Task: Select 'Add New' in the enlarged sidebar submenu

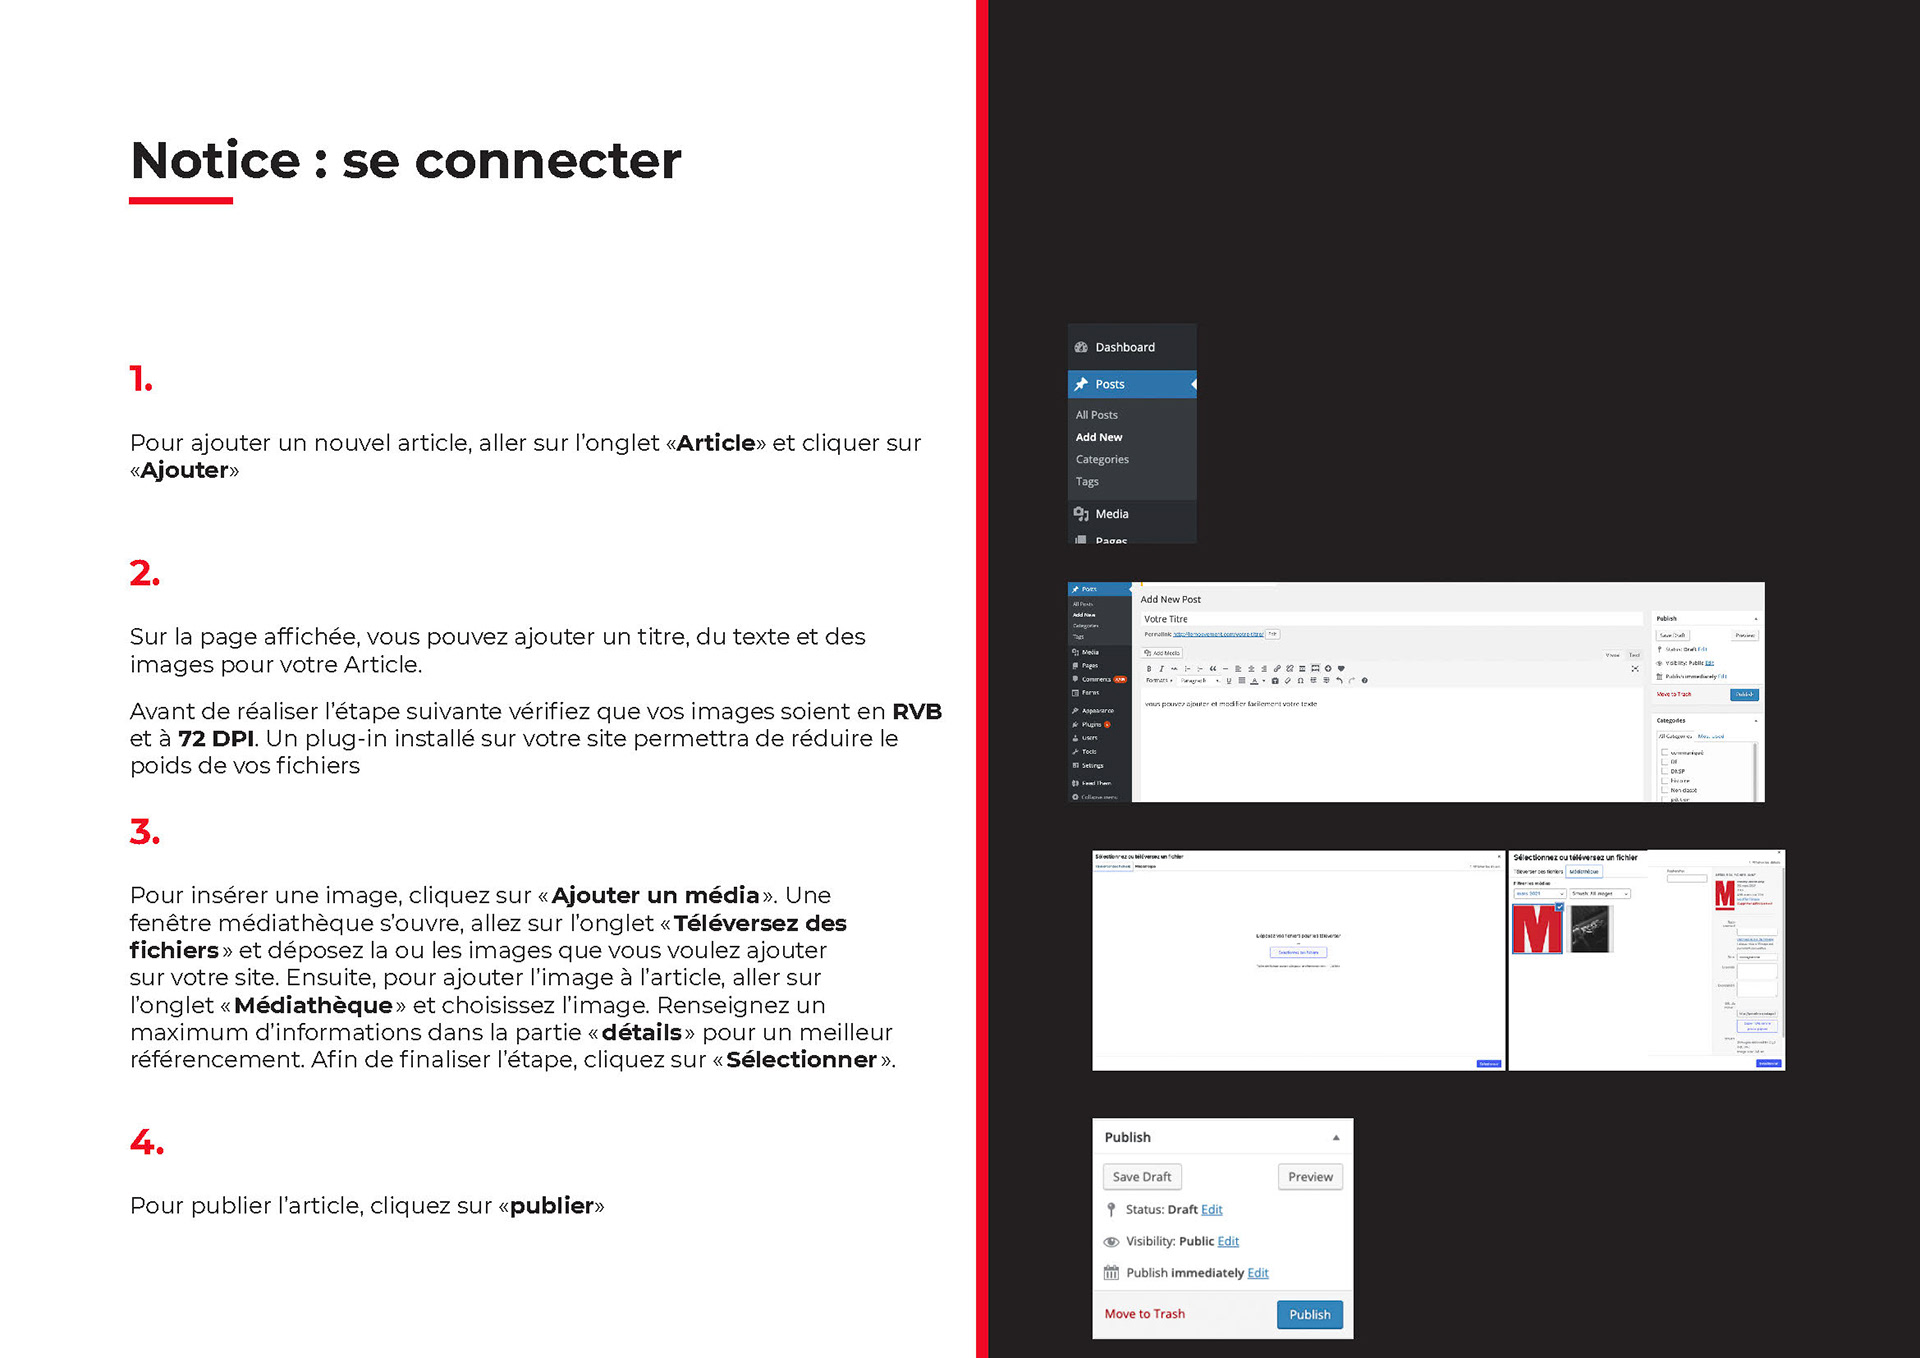Action: pos(1099,437)
